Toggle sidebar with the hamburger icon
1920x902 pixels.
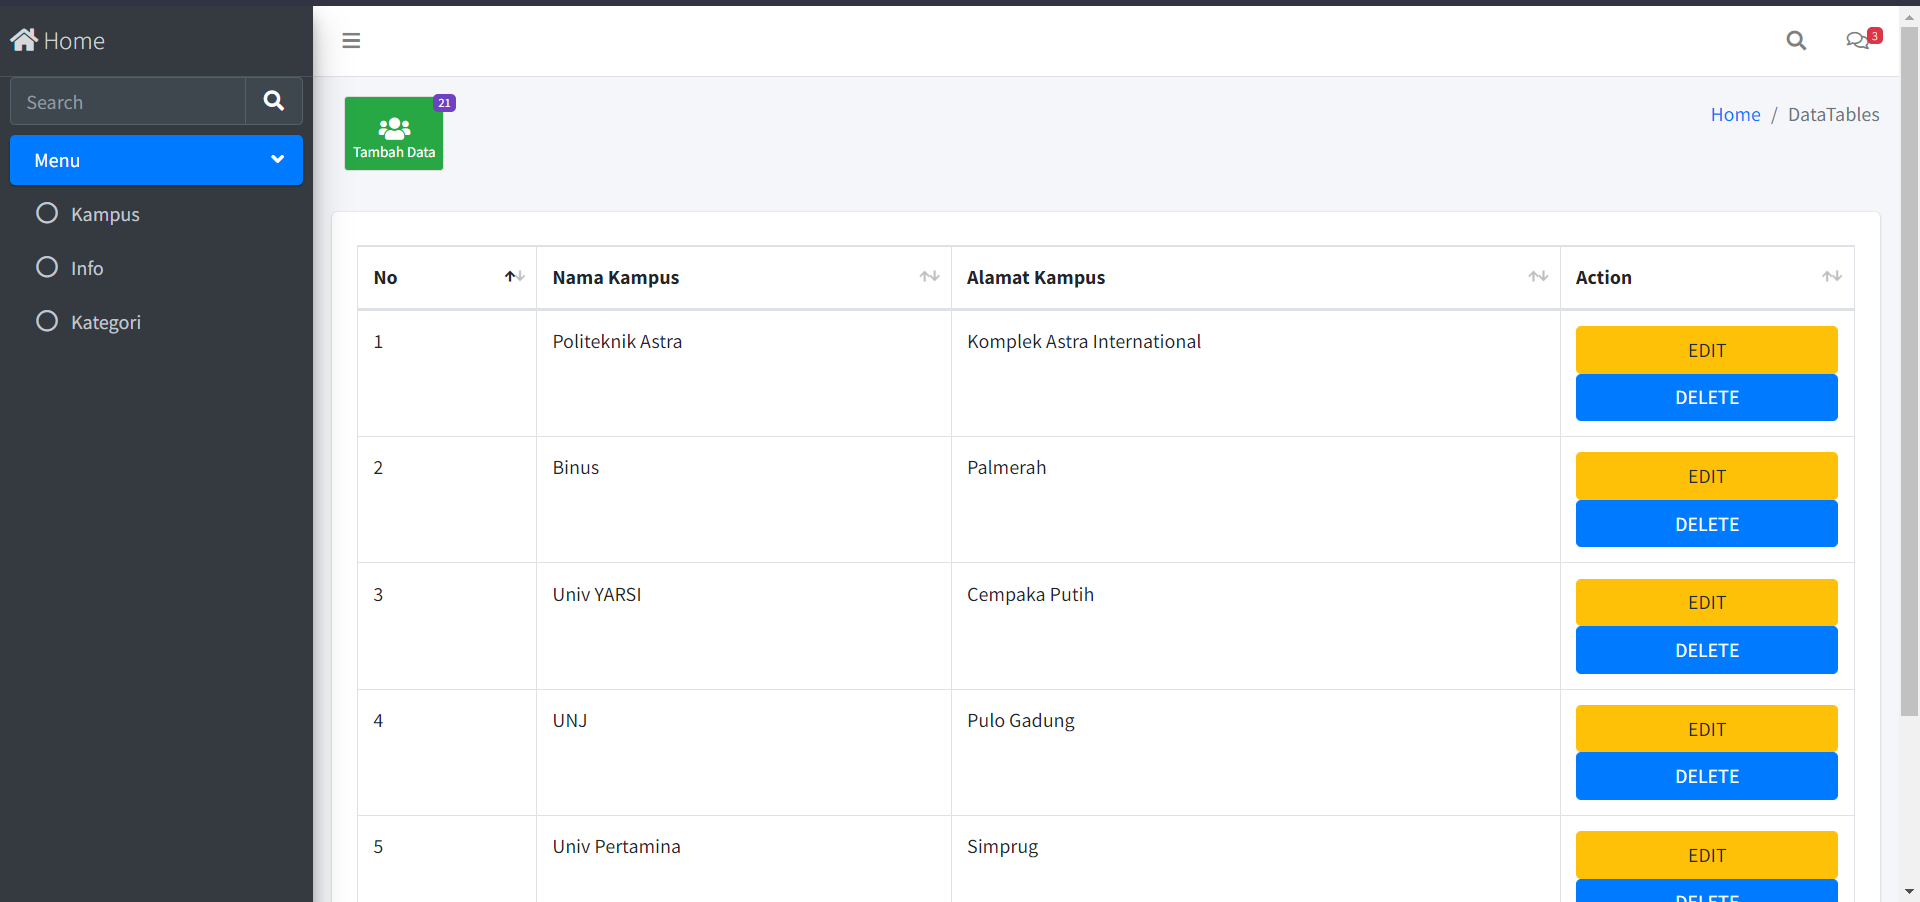[351, 41]
